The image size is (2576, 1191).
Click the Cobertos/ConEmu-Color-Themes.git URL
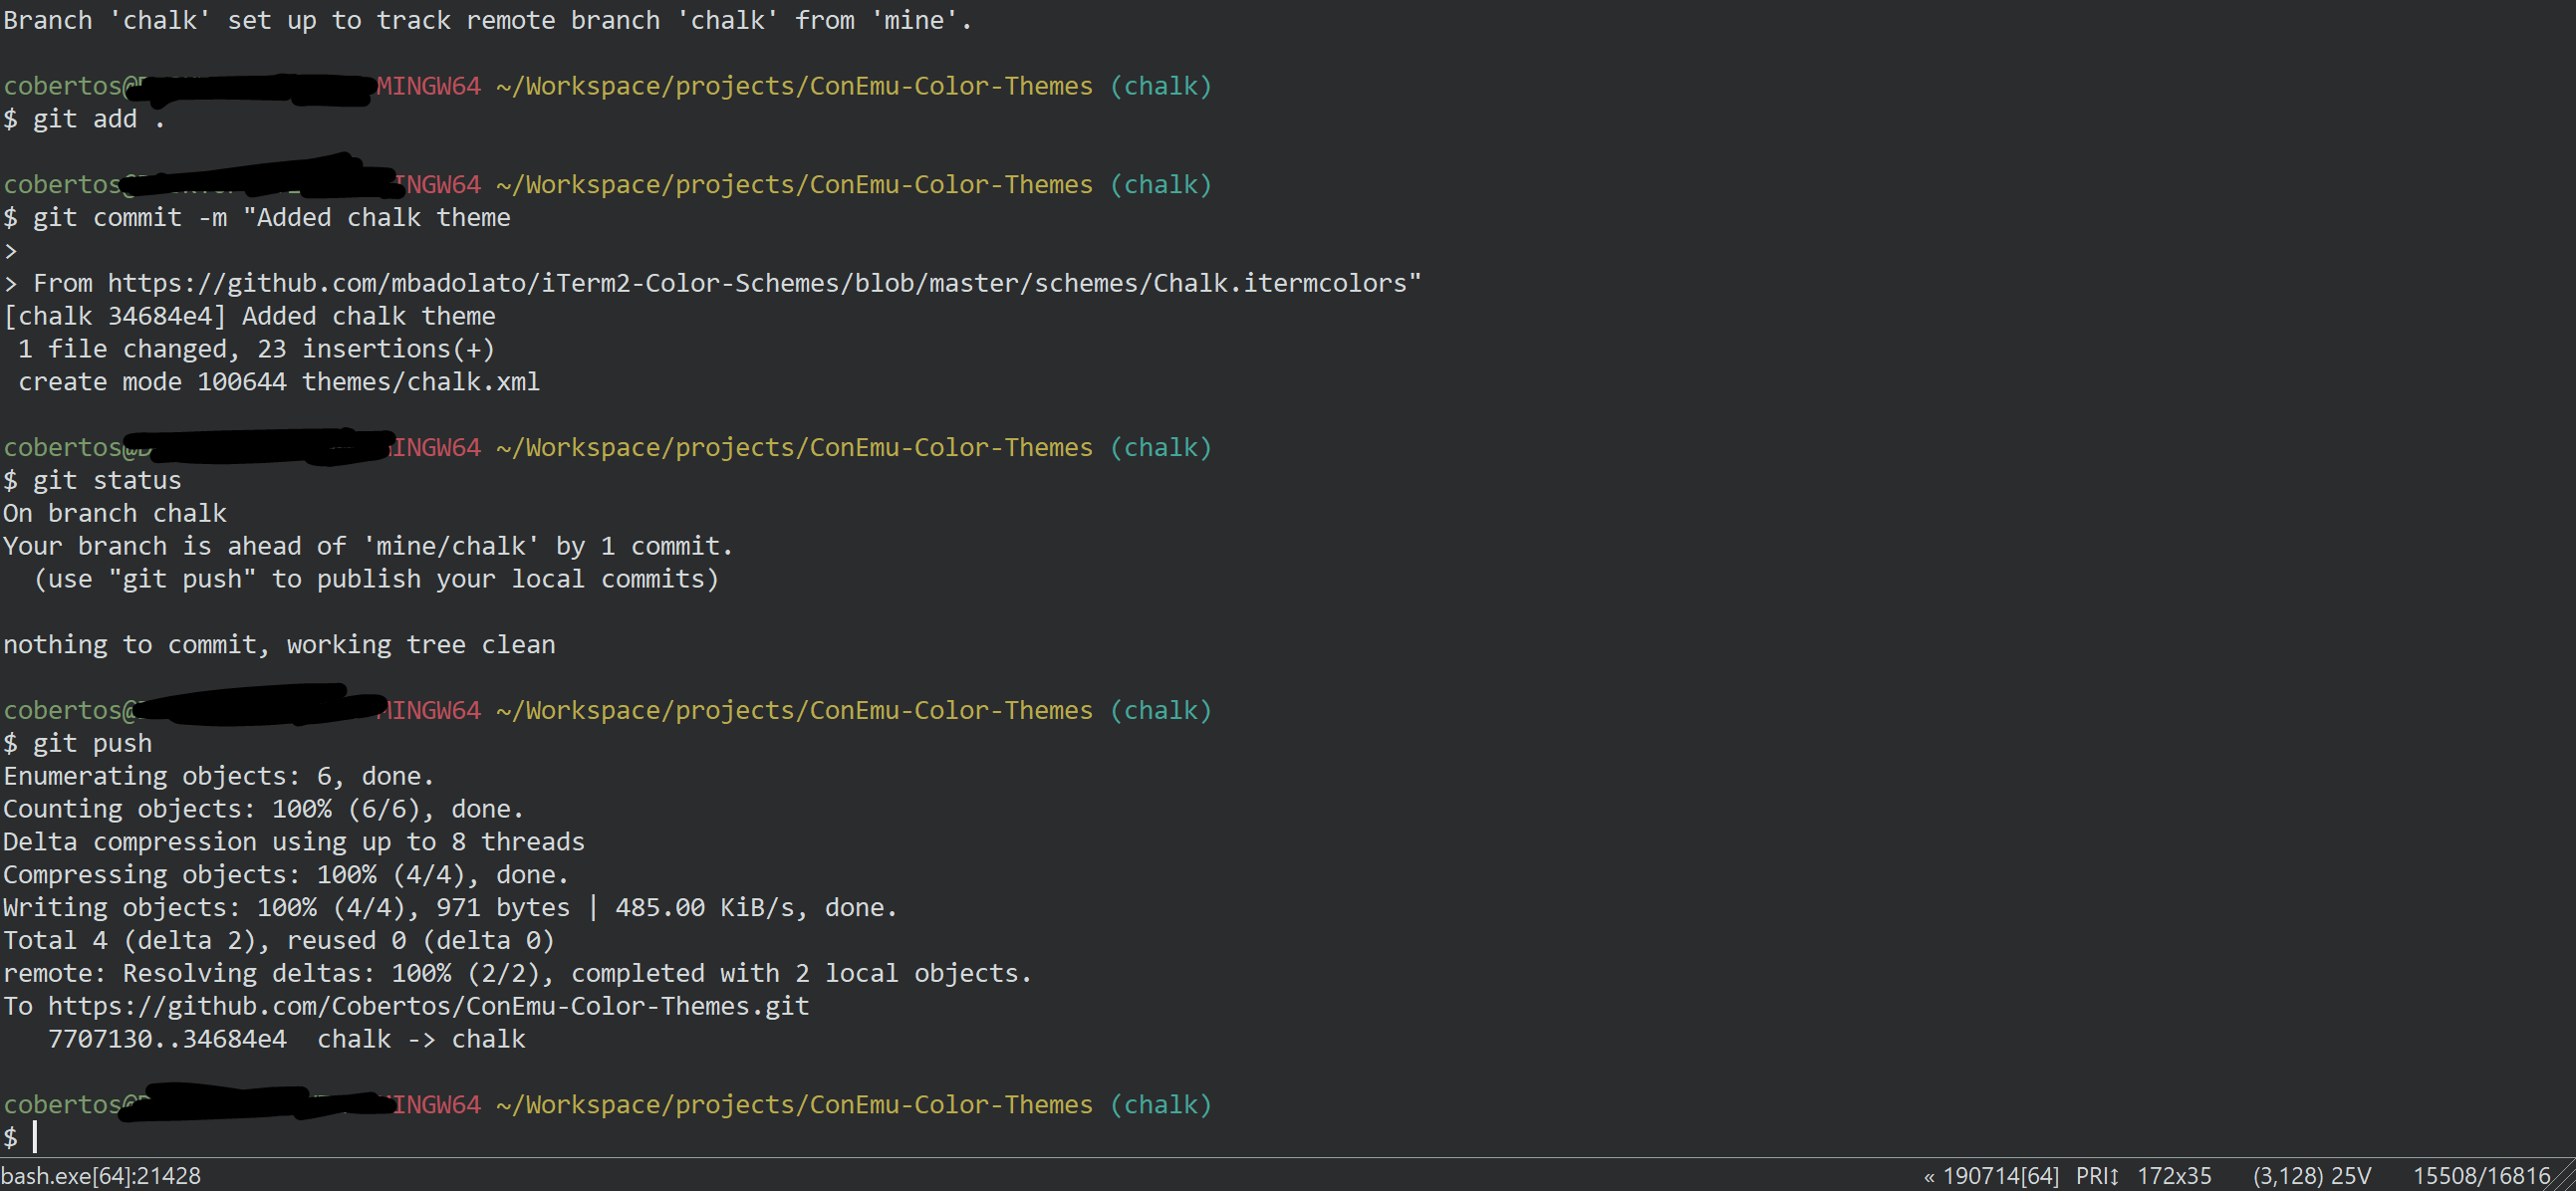(428, 1006)
